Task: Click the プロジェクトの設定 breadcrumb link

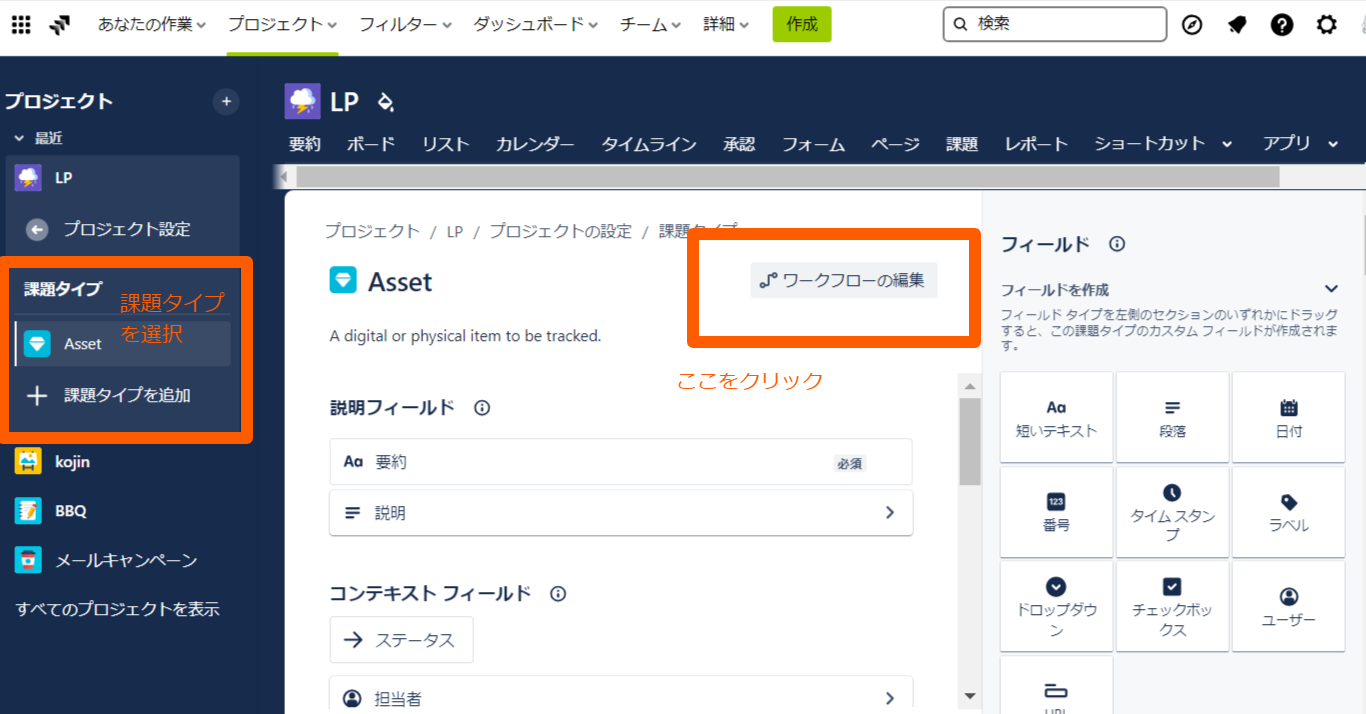Action: point(561,231)
